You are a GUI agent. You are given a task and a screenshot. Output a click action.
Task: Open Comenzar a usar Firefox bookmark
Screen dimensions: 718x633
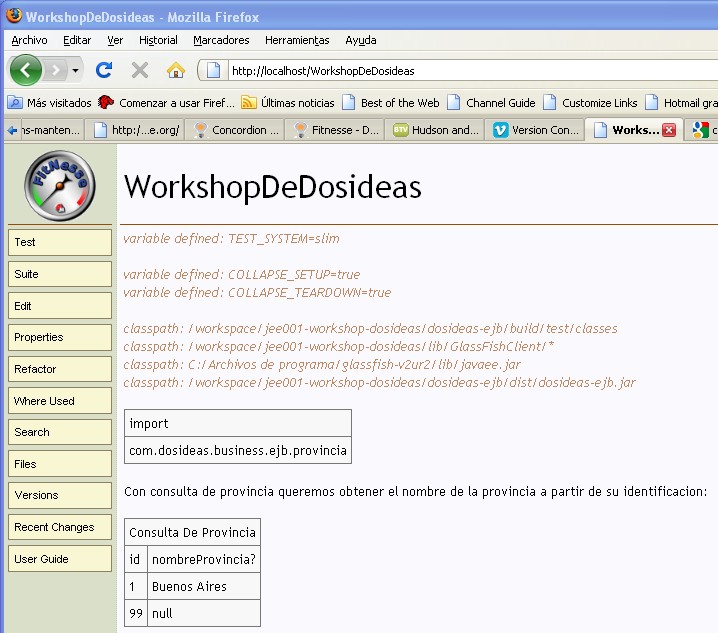(x=166, y=103)
